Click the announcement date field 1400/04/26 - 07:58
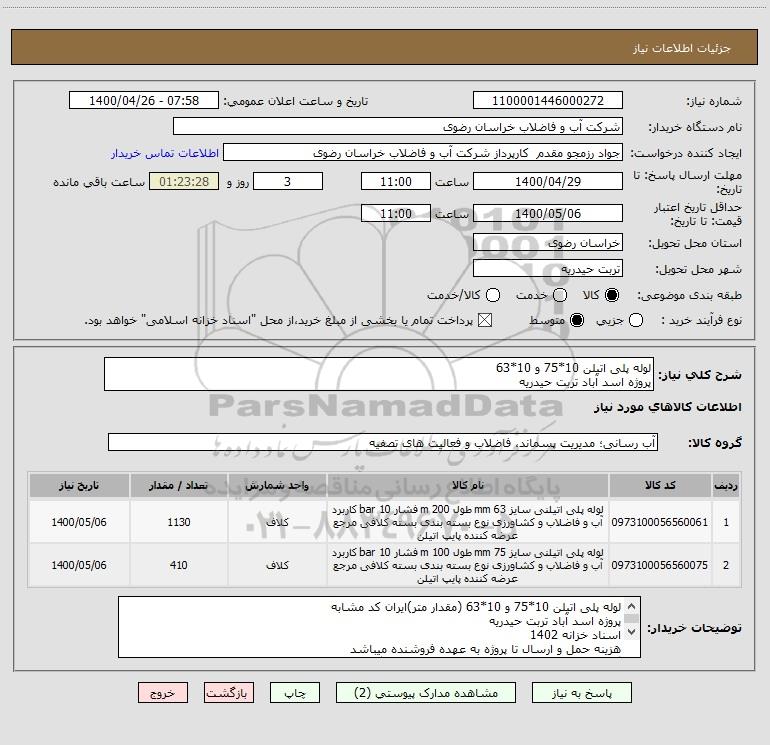 (144, 101)
